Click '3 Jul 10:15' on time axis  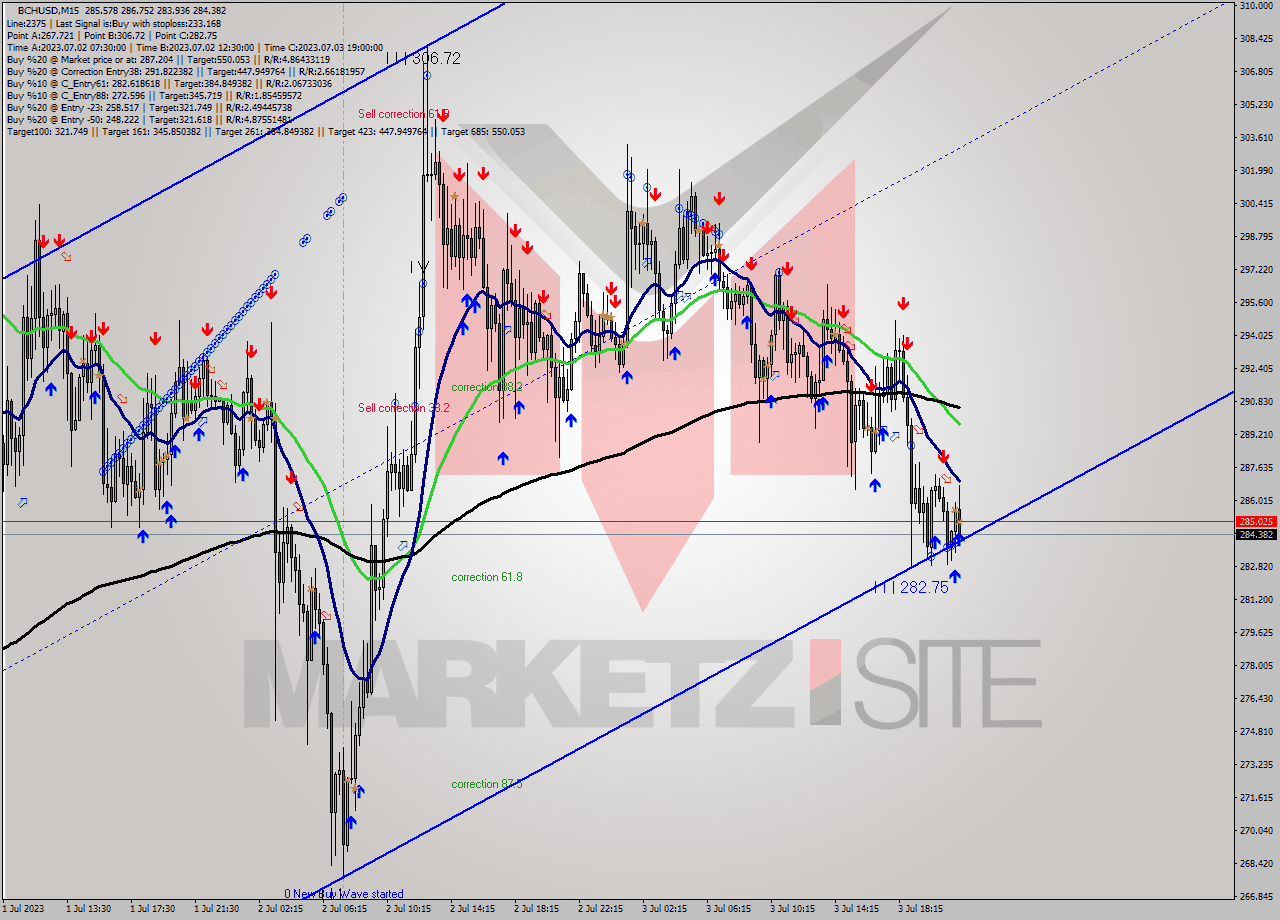click(792, 909)
